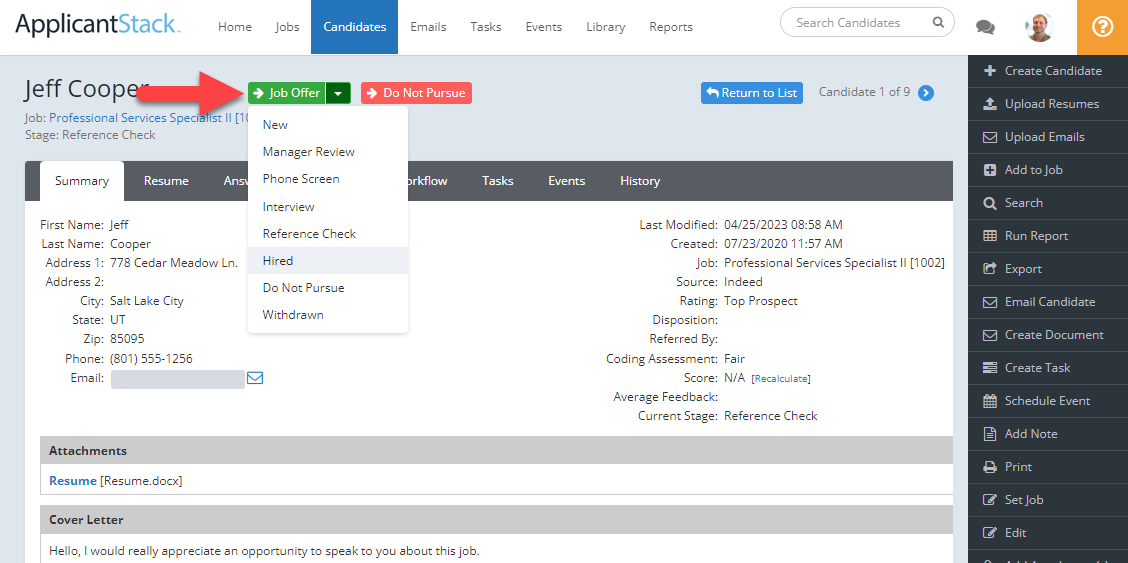The width and height of the screenshot is (1128, 563).
Task: Switch to the Resume tab
Action: 166,181
